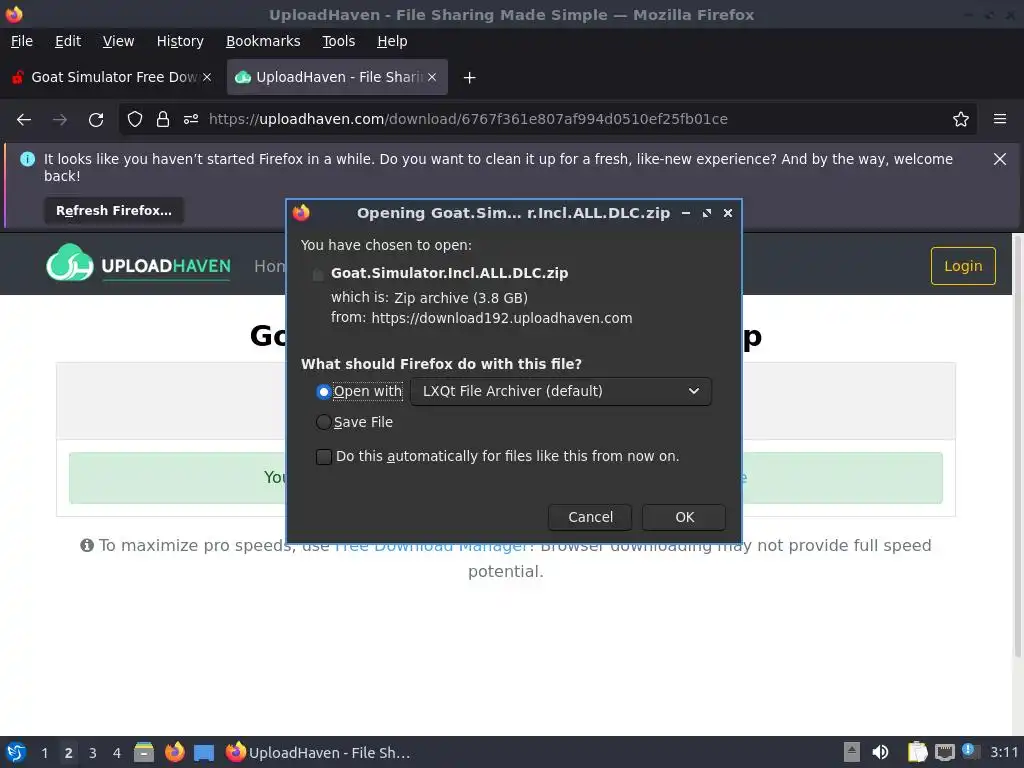Open the LXQt application menu icon
Screen dimensions: 1024x768
[15, 752]
